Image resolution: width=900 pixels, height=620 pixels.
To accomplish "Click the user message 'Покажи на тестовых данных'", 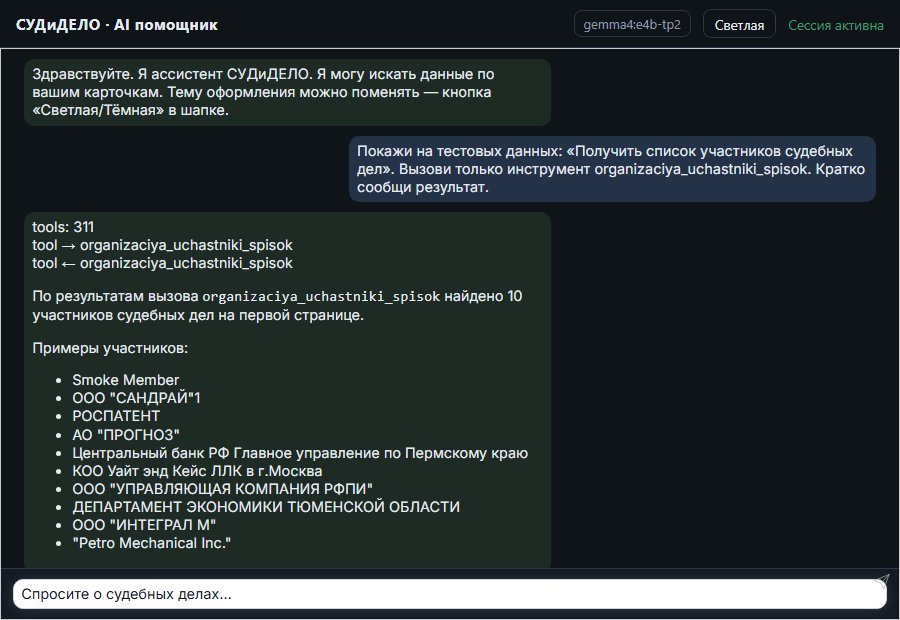I will click(x=612, y=169).
